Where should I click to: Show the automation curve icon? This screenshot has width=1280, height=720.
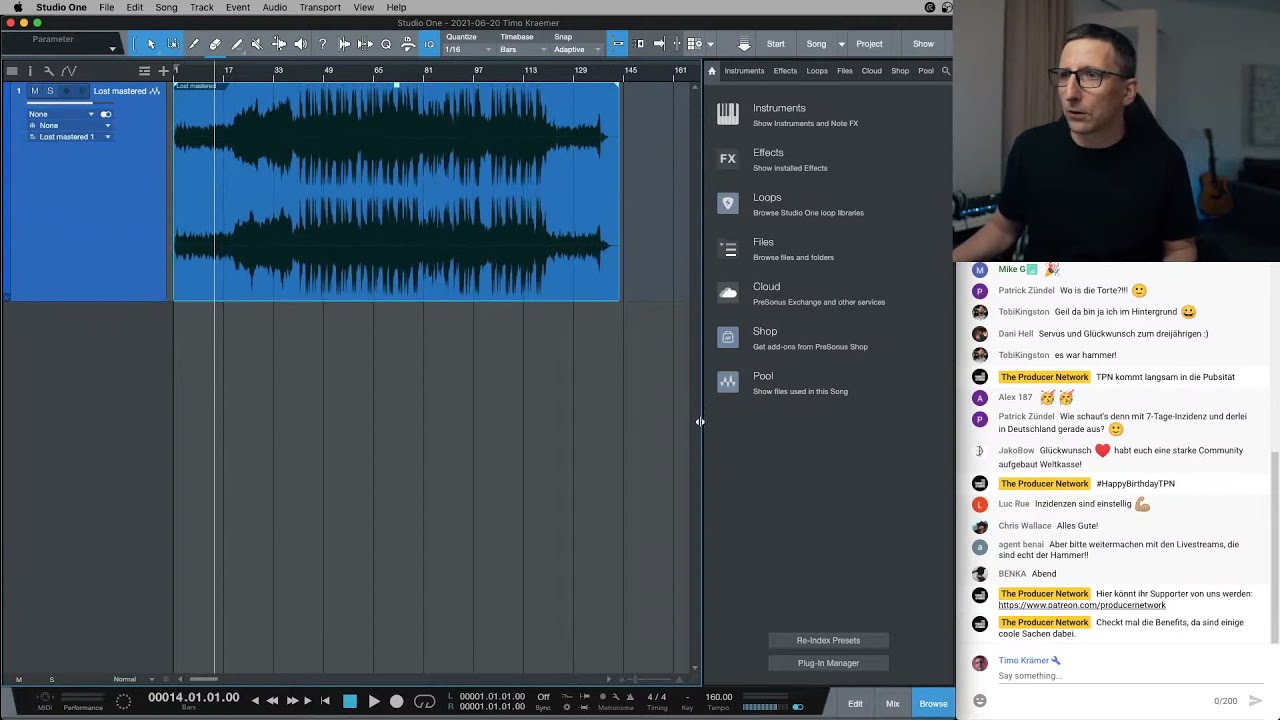coord(69,71)
